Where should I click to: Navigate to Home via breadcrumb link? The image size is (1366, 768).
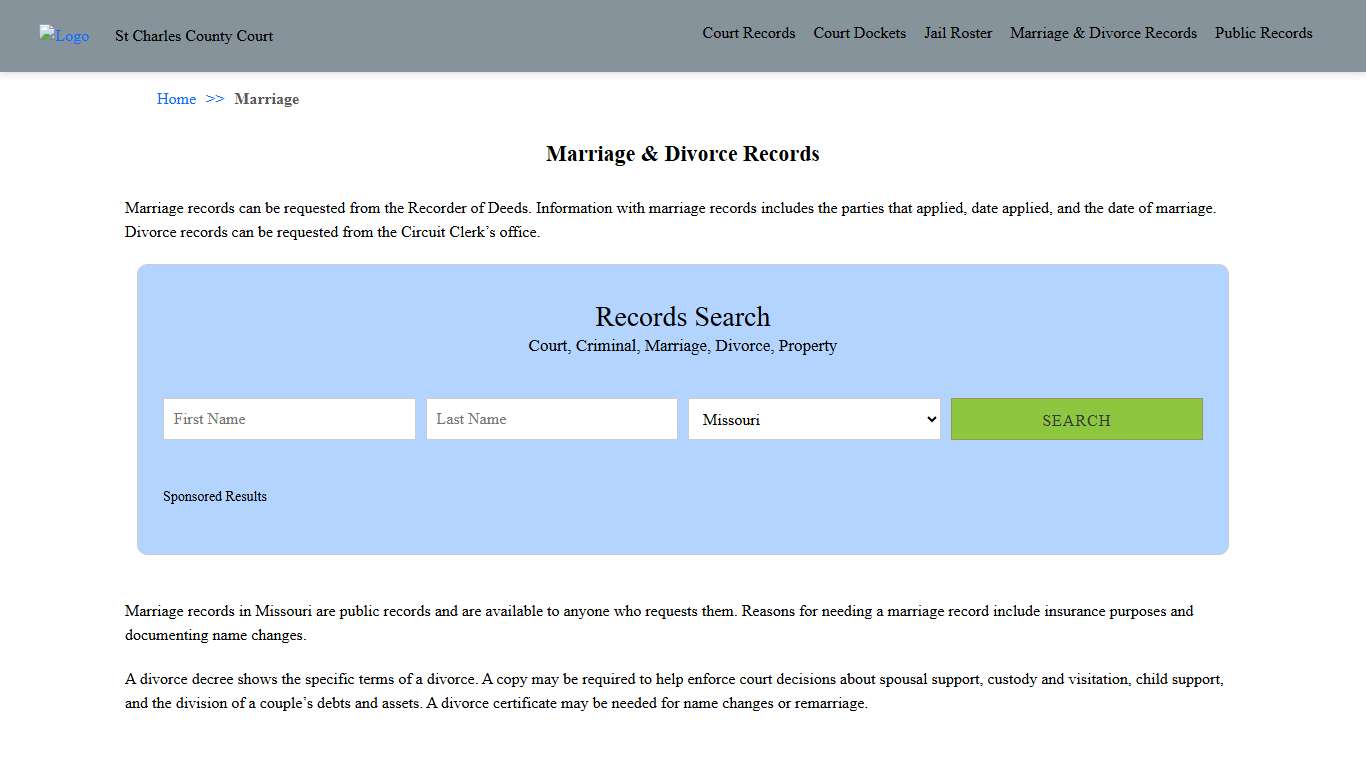176,99
